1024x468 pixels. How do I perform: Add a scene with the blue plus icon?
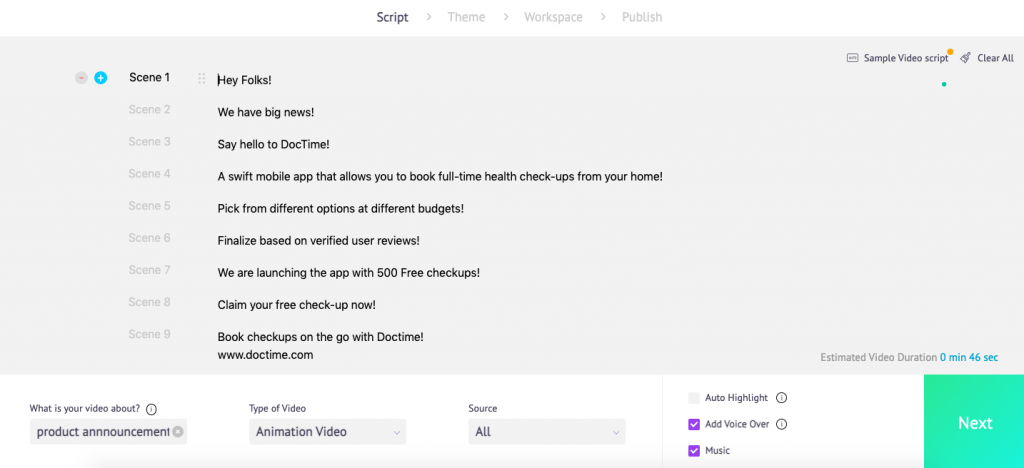[x=101, y=78]
